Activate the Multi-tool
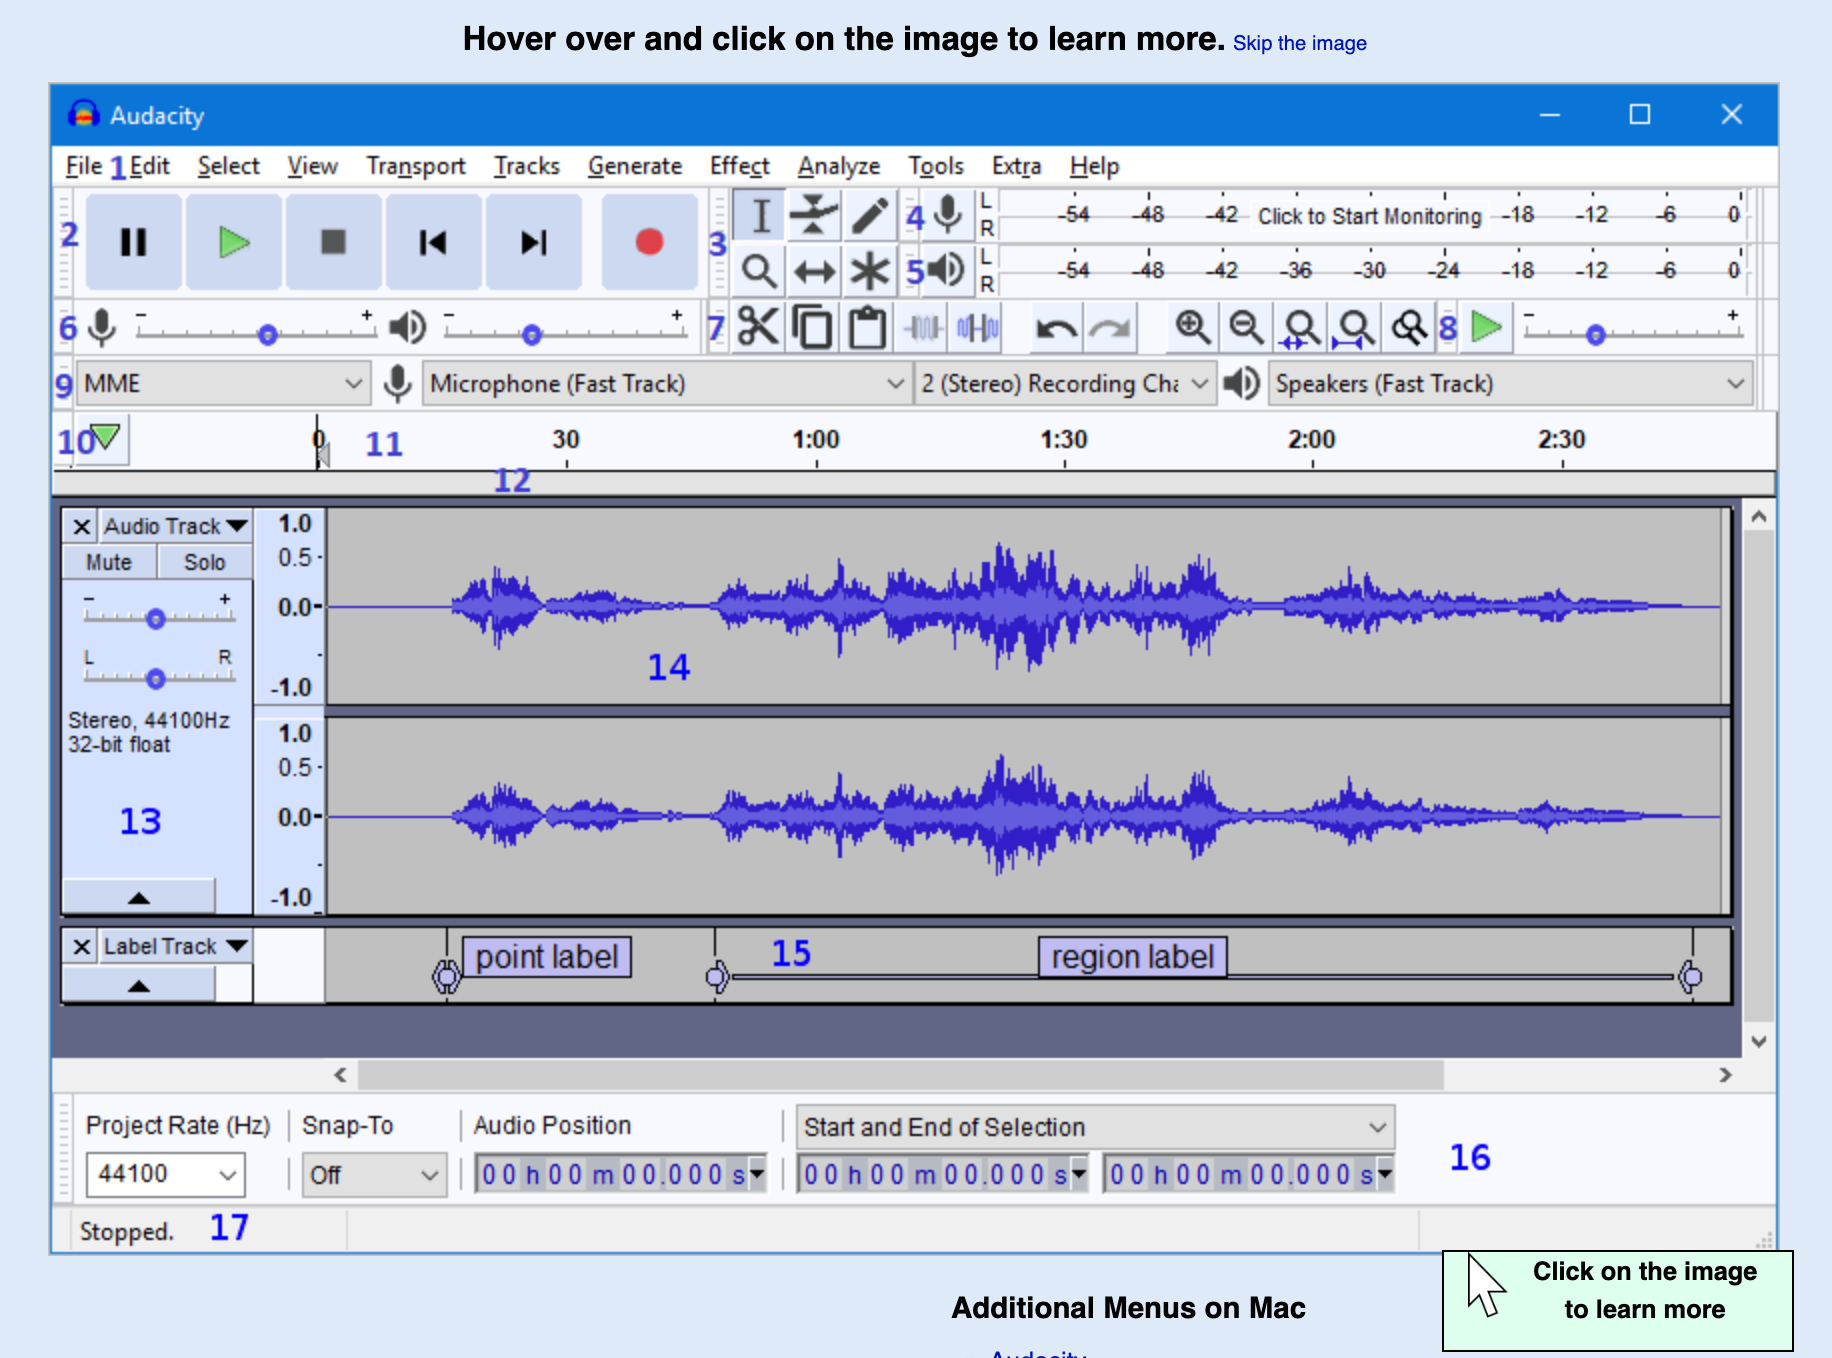This screenshot has height=1358, width=1832. point(868,269)
